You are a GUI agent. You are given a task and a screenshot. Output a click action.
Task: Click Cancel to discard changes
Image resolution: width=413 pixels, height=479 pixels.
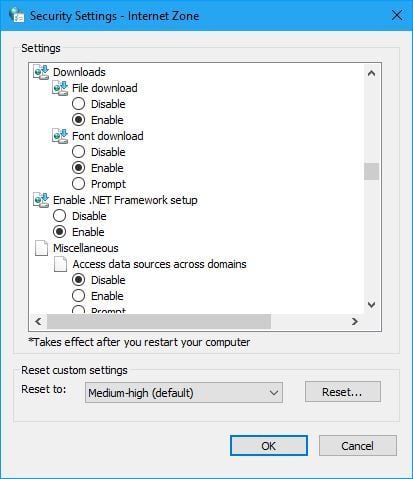coord(358,446)
